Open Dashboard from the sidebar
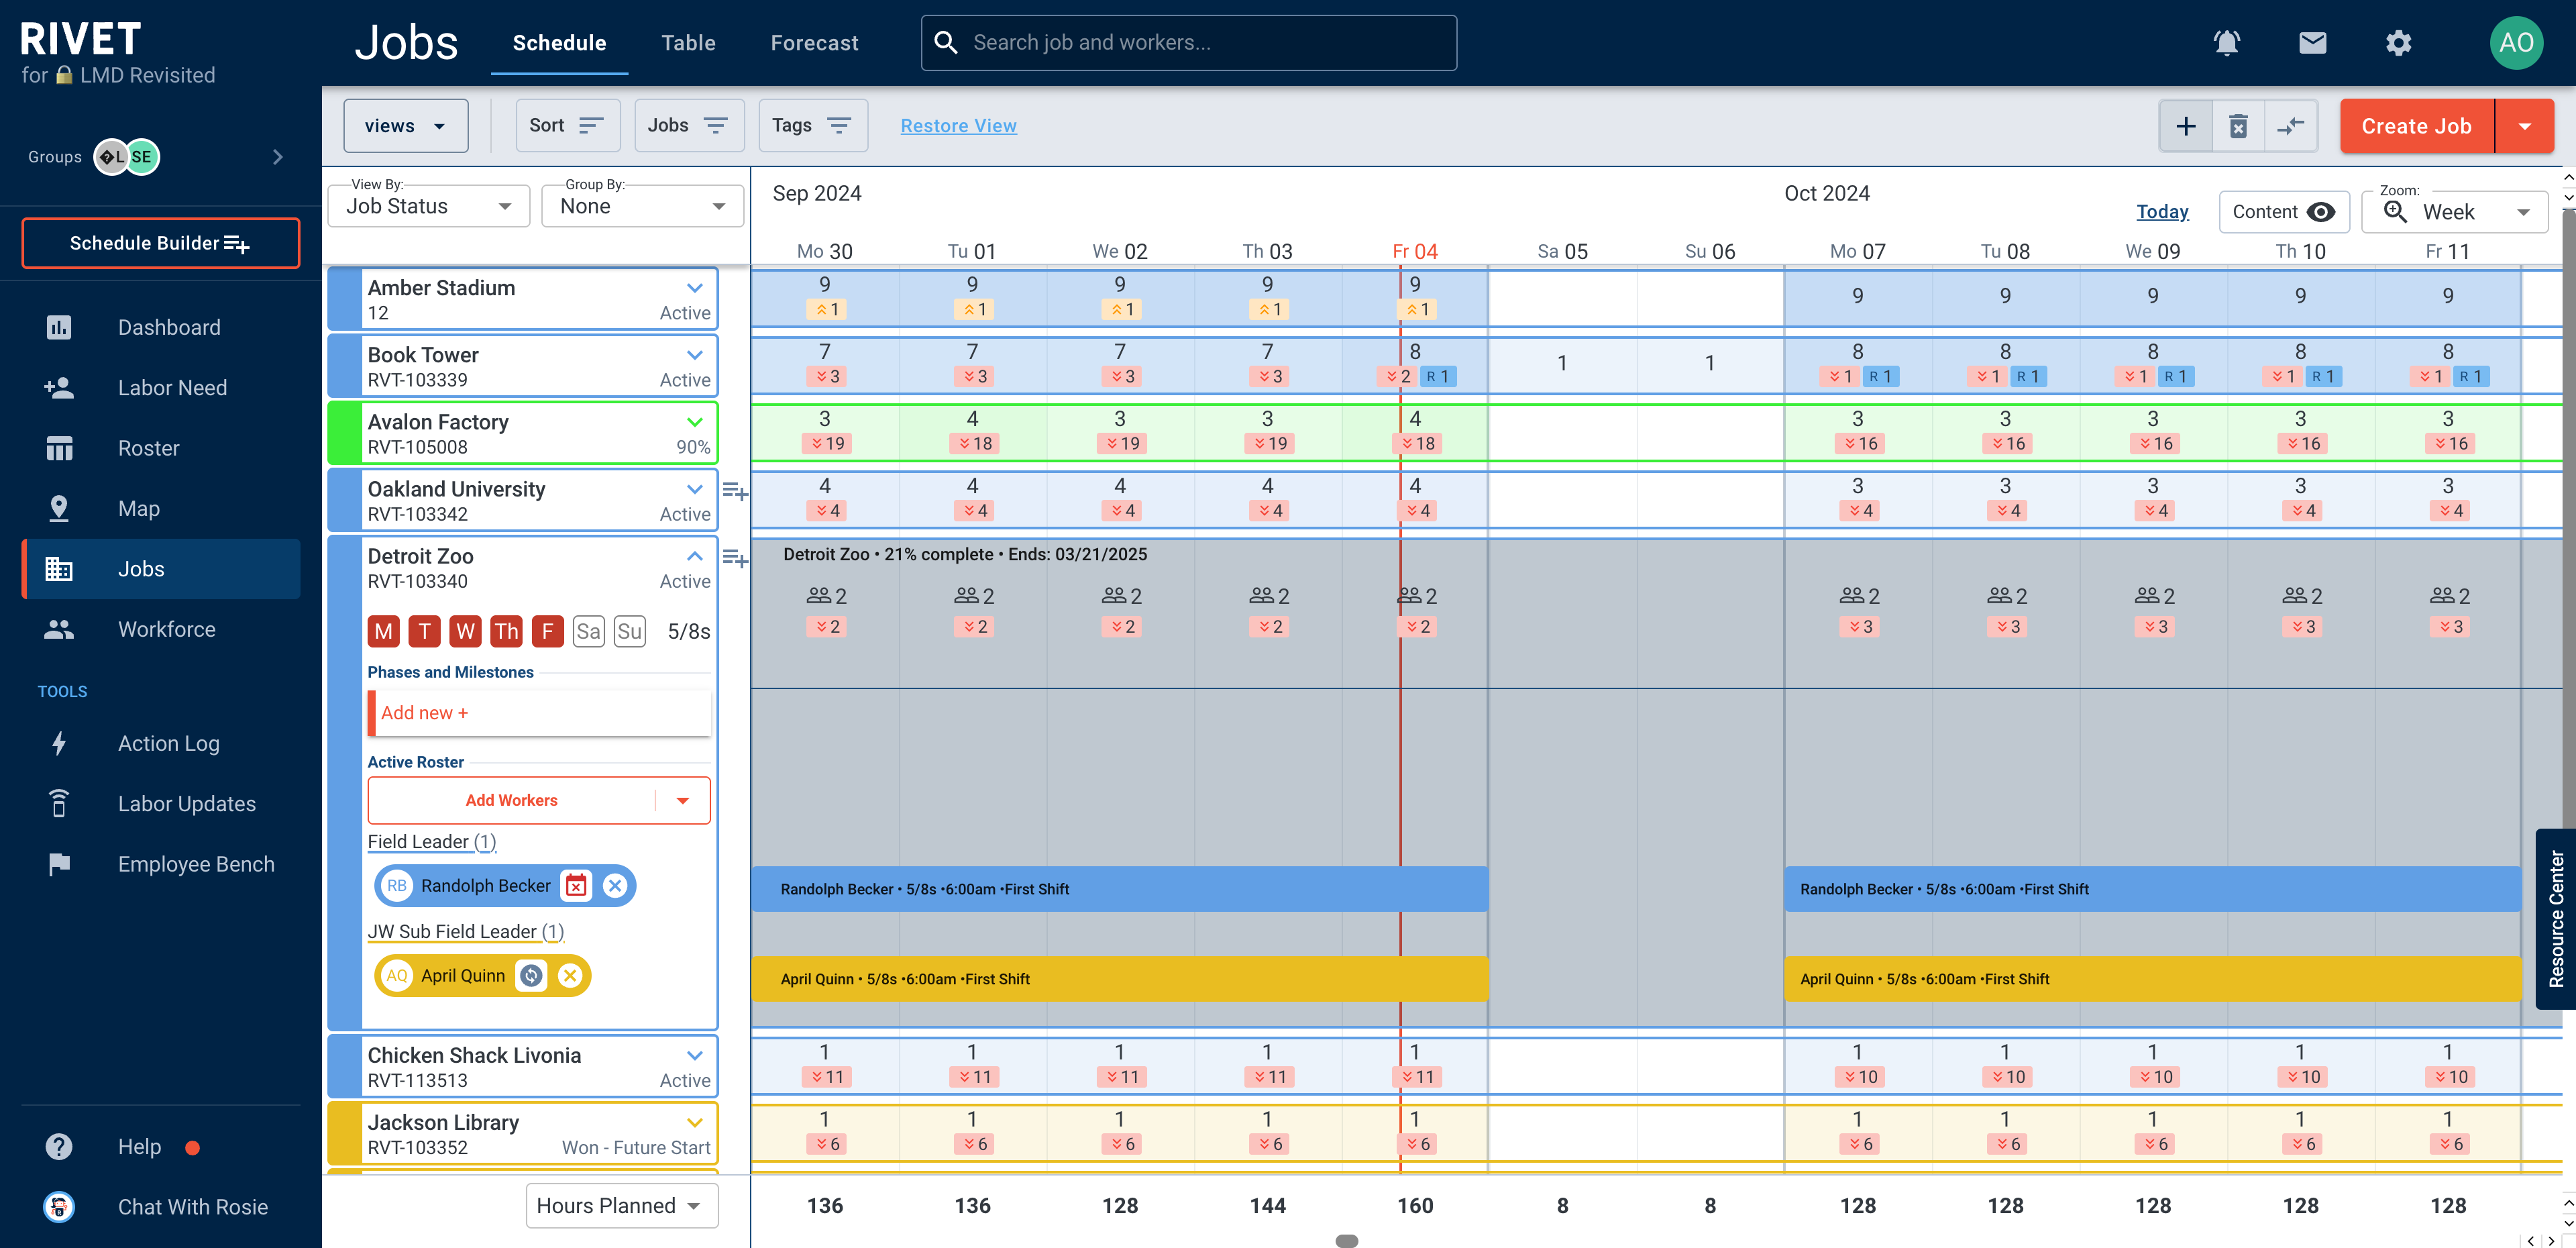This screenshot has height=1248, width=2576. coord(161,327)
